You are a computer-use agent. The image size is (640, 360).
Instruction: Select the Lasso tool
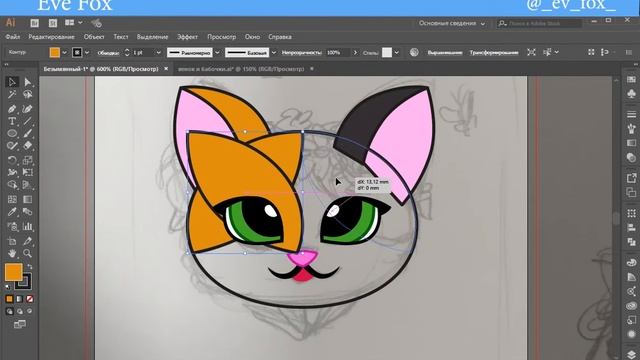[27, 95]
